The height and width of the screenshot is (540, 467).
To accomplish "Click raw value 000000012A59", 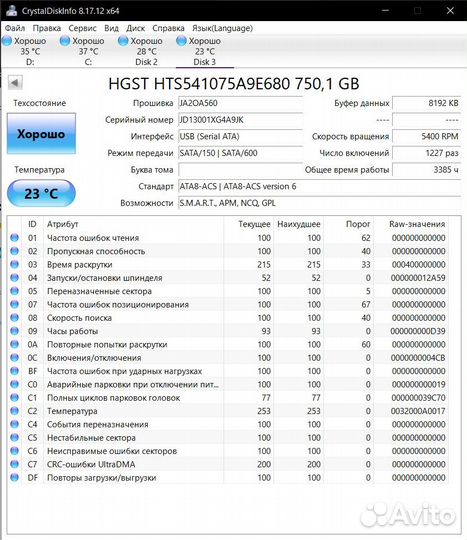I will 418,278.
